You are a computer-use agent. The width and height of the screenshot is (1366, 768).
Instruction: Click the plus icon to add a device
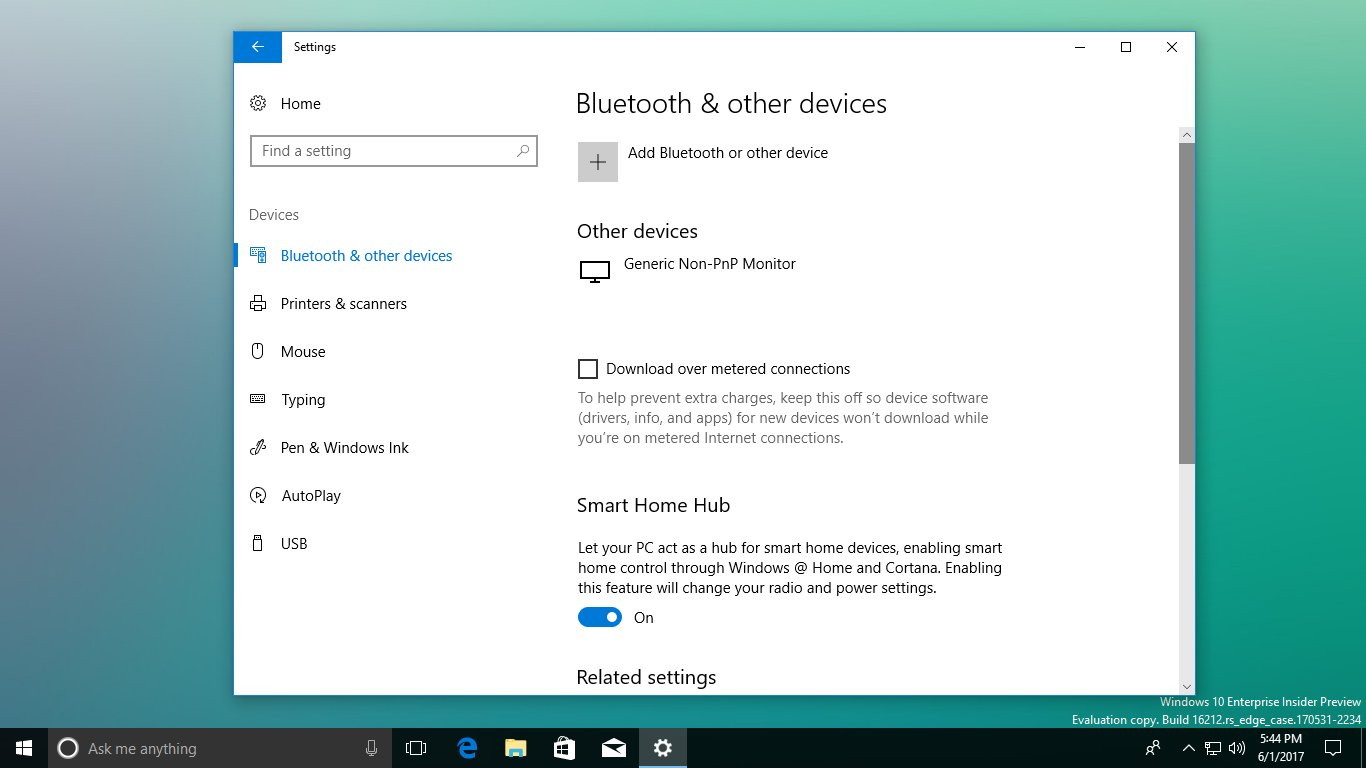[597, 162]
